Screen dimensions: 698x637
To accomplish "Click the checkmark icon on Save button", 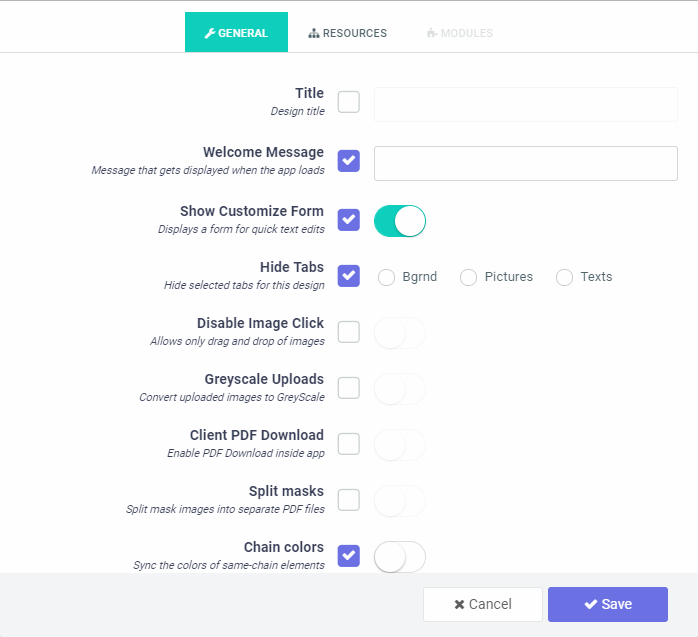I will (x=591, y=605).
